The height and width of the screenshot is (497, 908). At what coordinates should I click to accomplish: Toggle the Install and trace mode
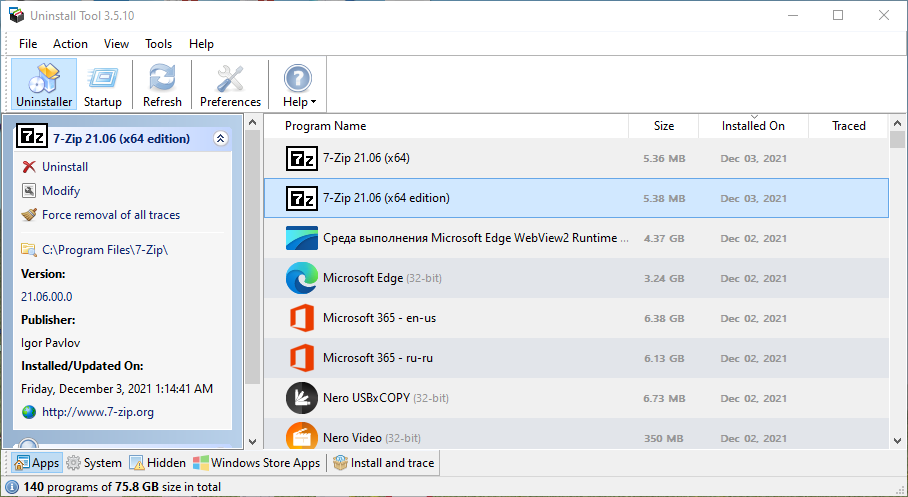[x=384, y=463]
